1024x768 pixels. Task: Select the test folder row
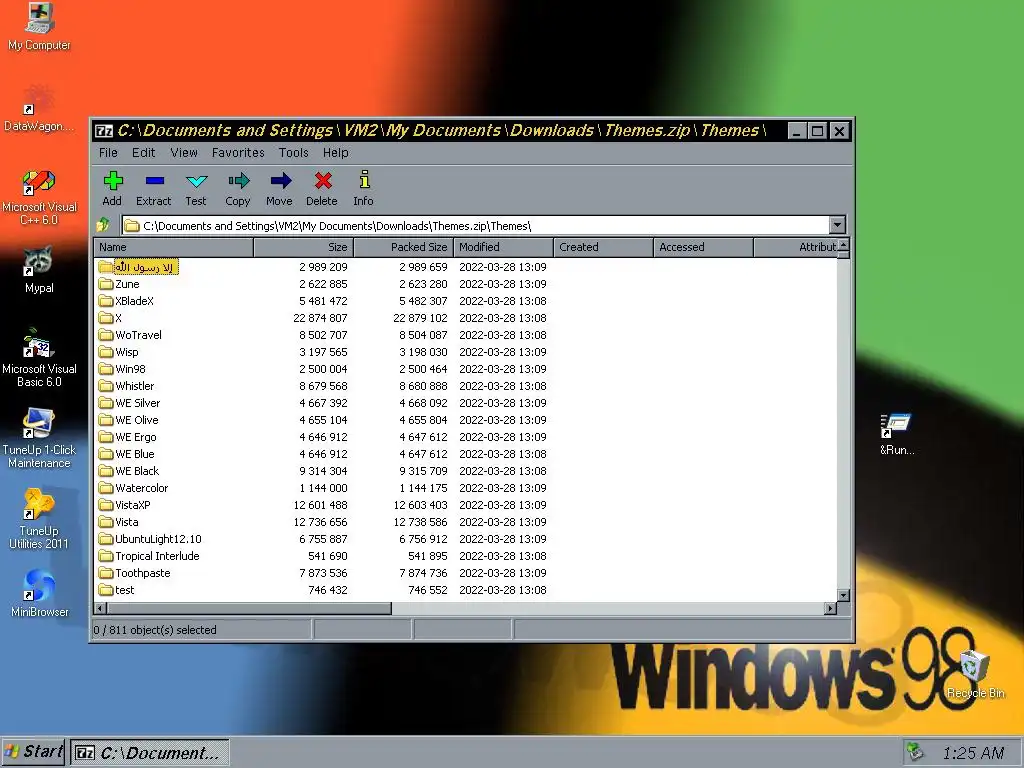pyautogui.click(x=466, y=590)
